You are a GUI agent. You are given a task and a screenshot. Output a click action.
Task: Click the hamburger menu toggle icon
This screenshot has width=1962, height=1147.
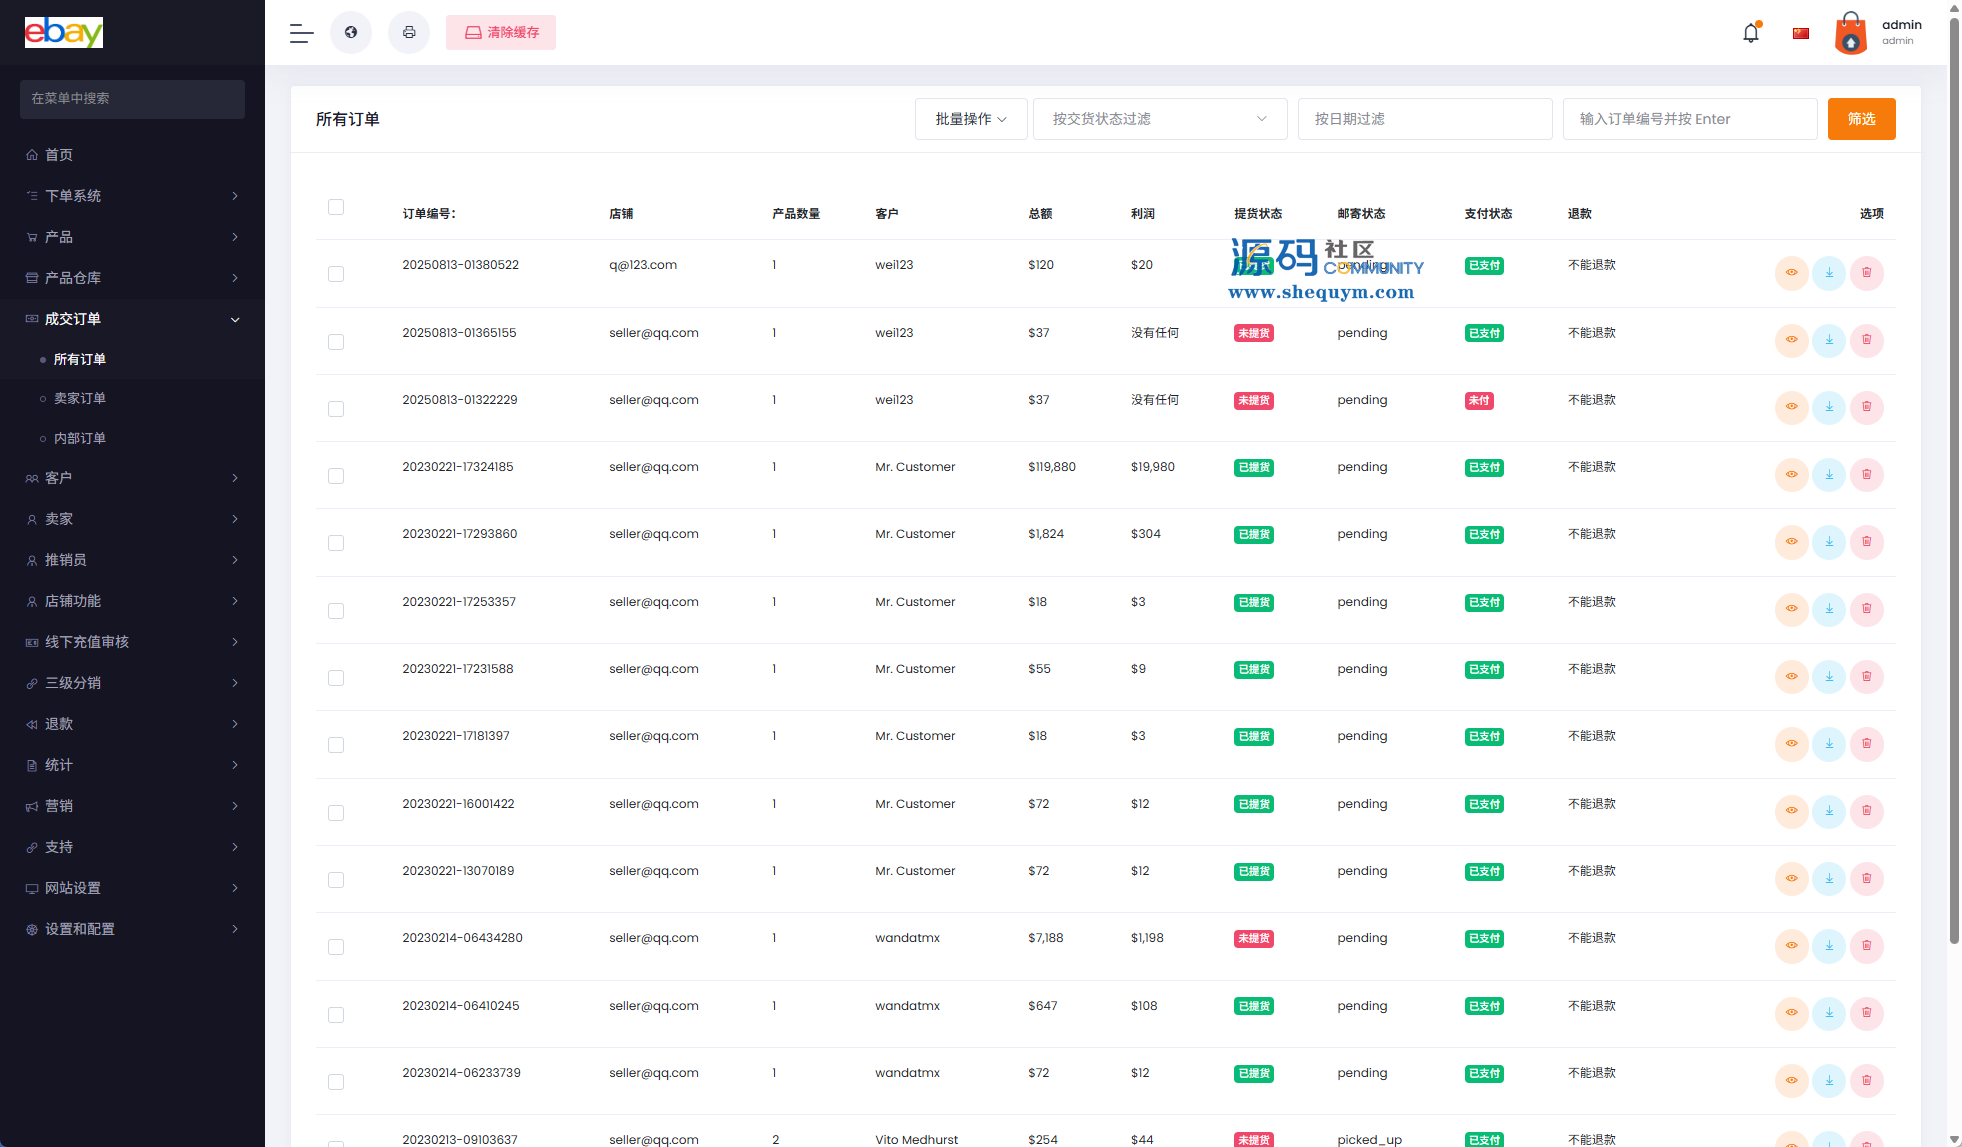(301, 33)
